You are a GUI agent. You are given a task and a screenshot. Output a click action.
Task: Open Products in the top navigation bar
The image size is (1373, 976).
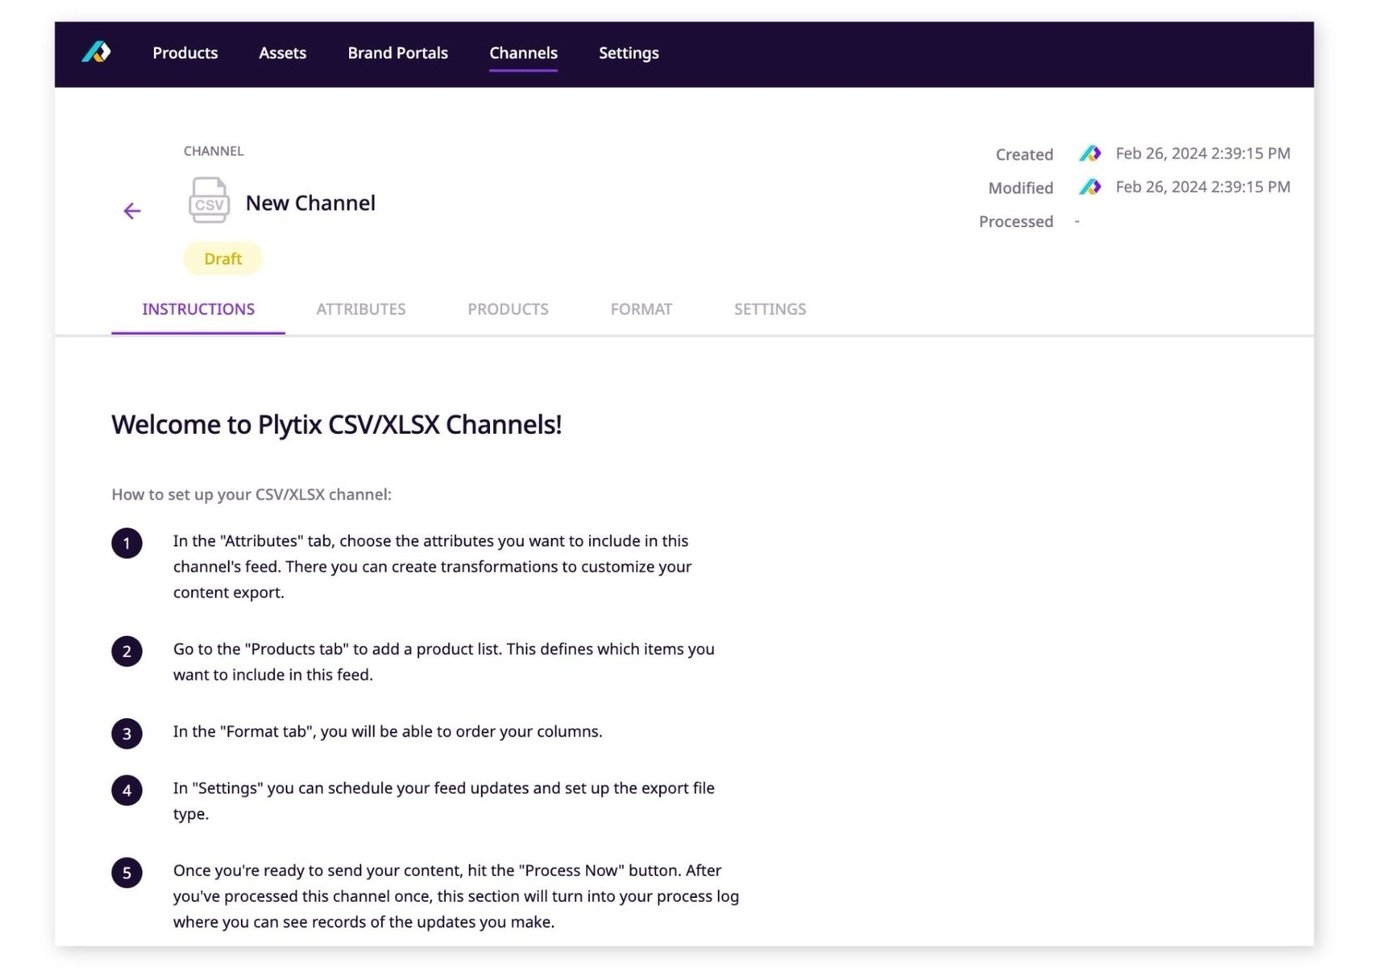point(185,53)
